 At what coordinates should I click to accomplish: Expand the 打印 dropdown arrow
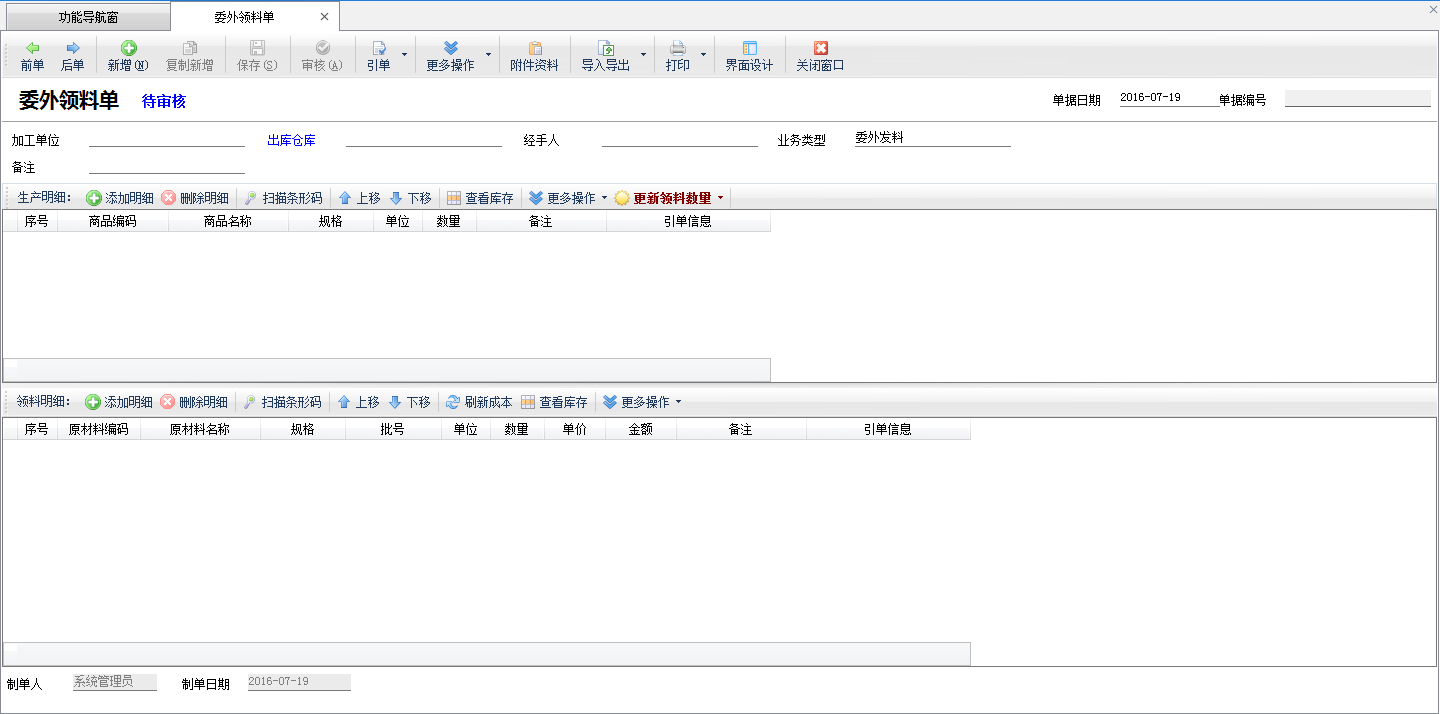click(703, 55)
